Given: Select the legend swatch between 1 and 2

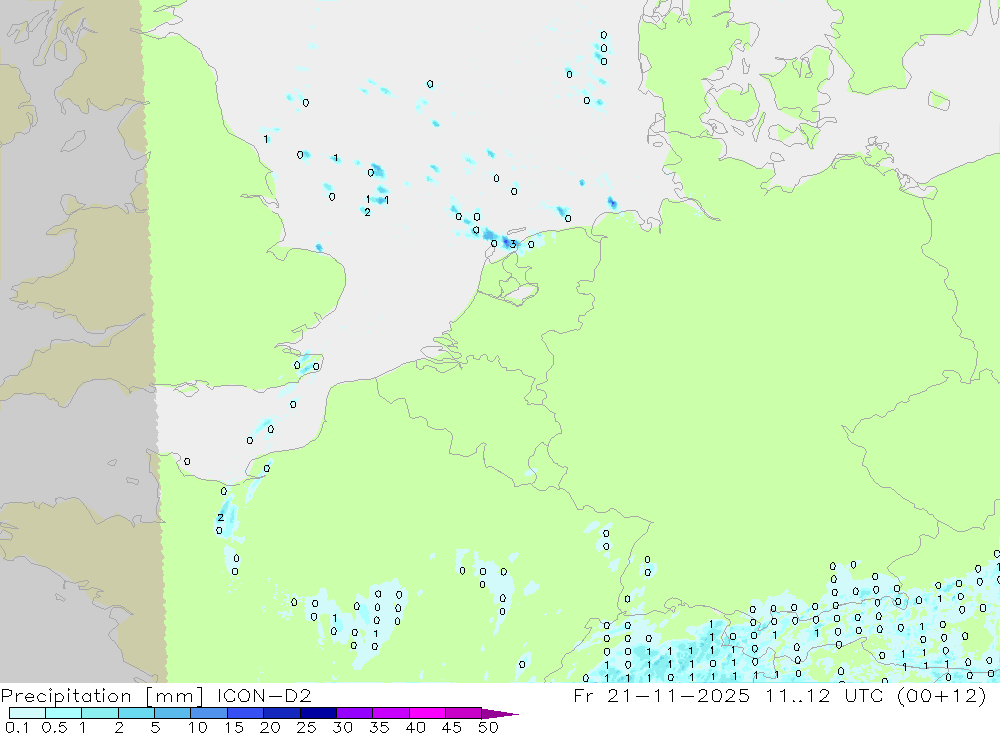Looking at the screenshot, I should 100,713.
